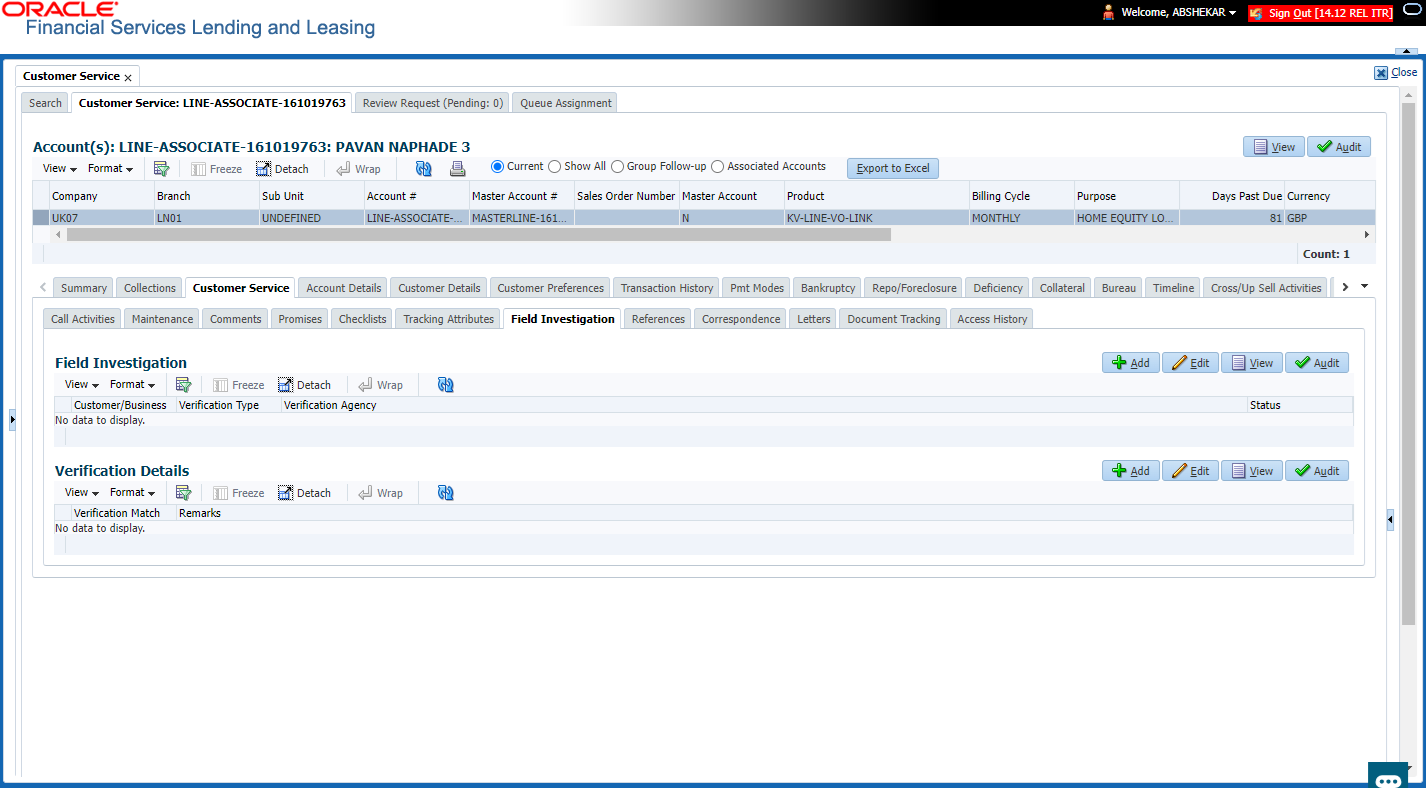Viewport: 1426px width, 788px height.
Task: Open View menu in Field Investigation toolbar
Action: point(81,385)
